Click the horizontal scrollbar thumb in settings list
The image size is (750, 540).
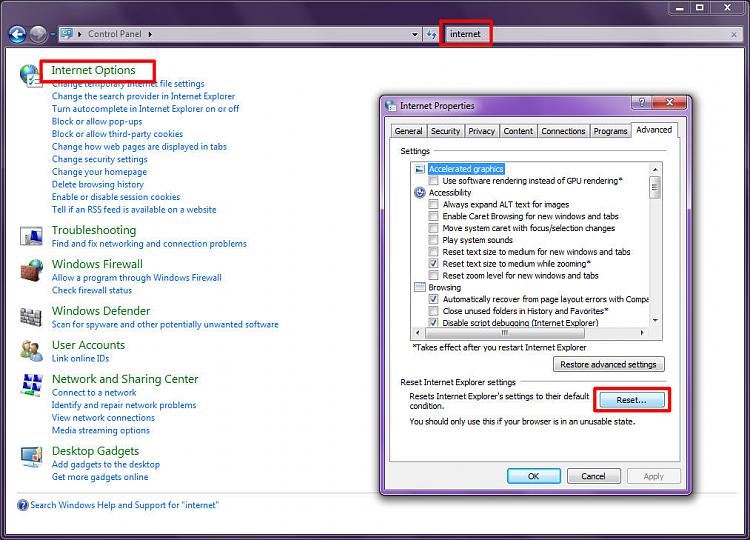[x=505, y=332]
